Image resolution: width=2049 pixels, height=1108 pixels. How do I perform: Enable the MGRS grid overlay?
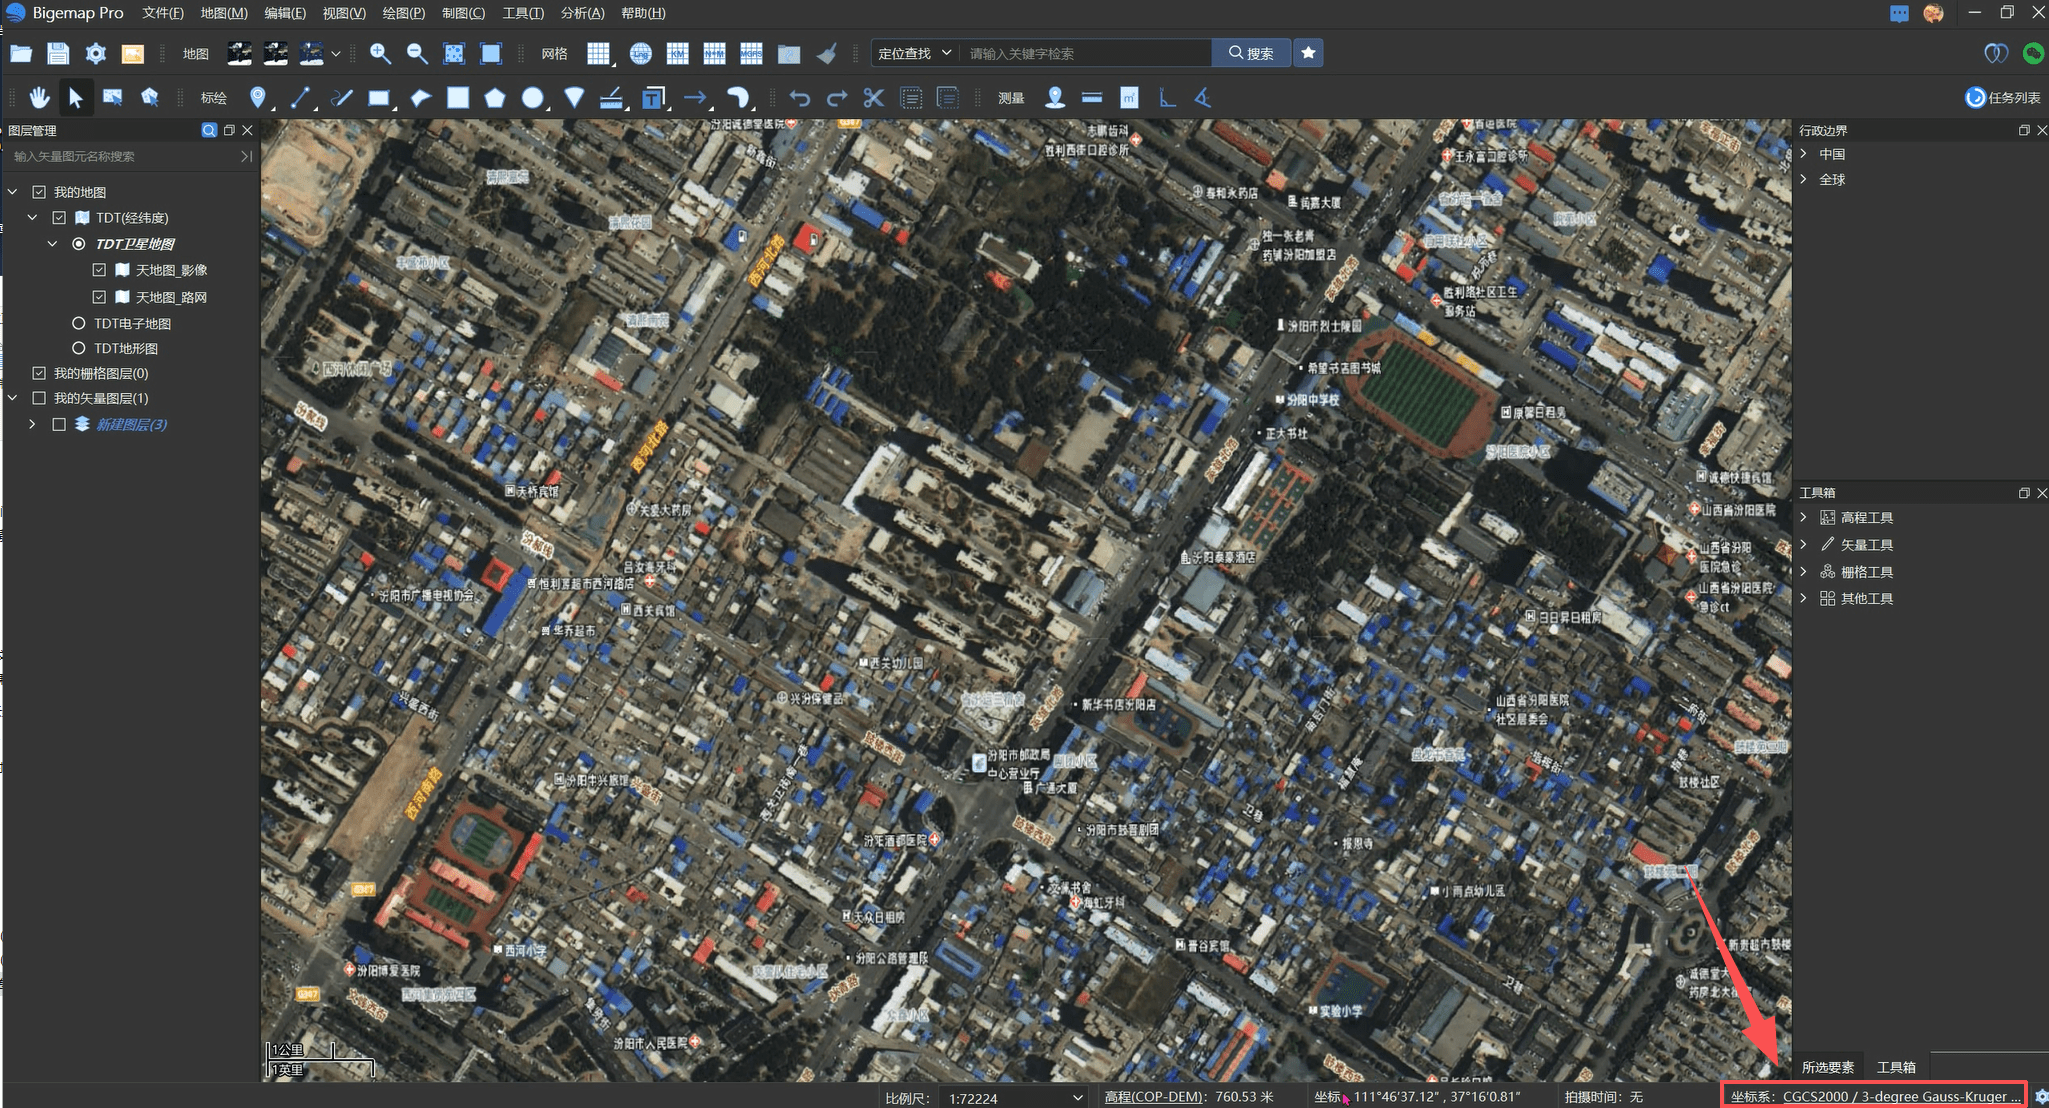point(751,54)
